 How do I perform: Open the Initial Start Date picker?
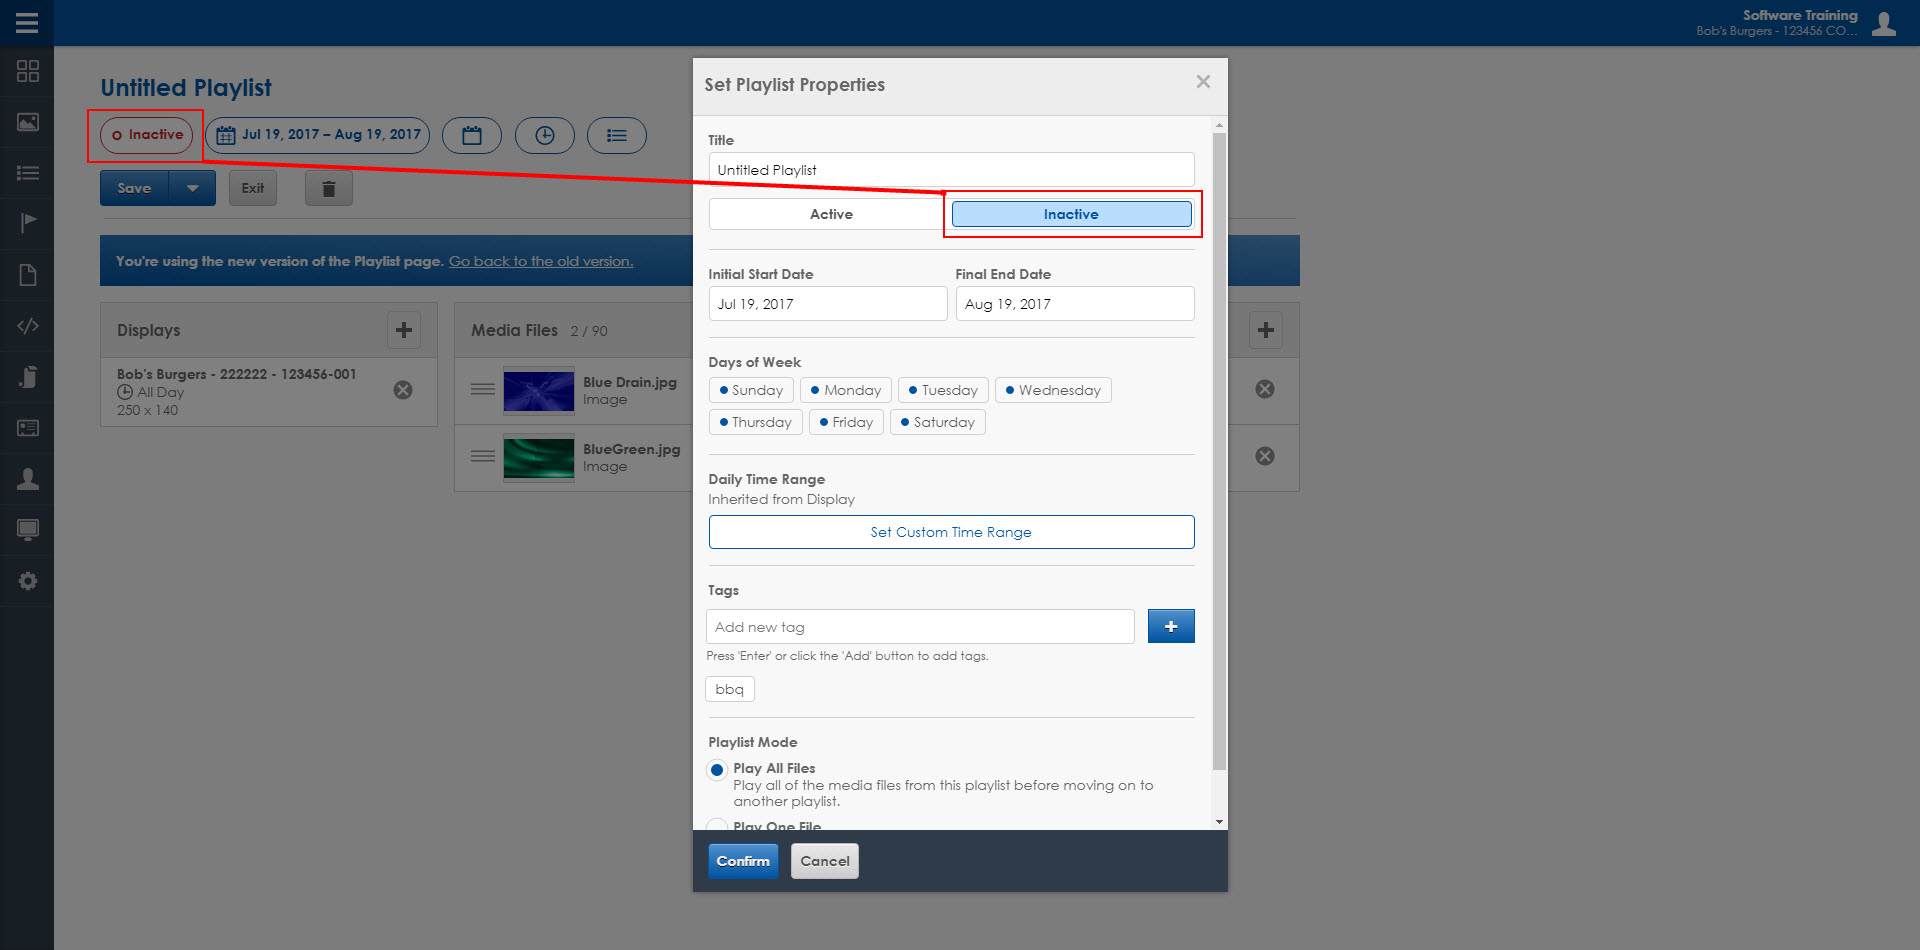[827, 304]
